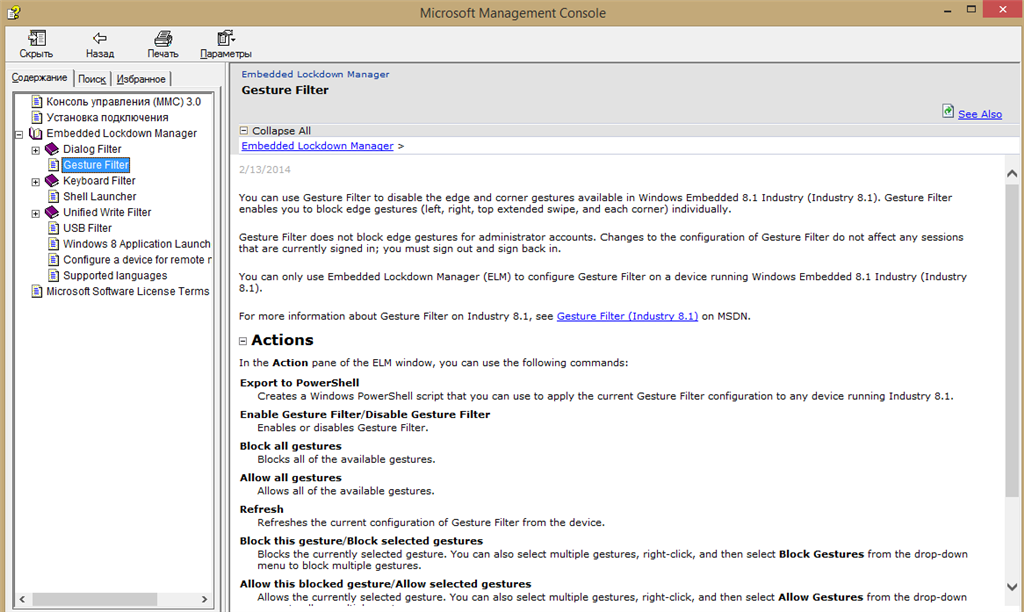1024x612 pixels.
Task: Click the content pane scroll up arrow
Action: click(x=1012, y=174)
